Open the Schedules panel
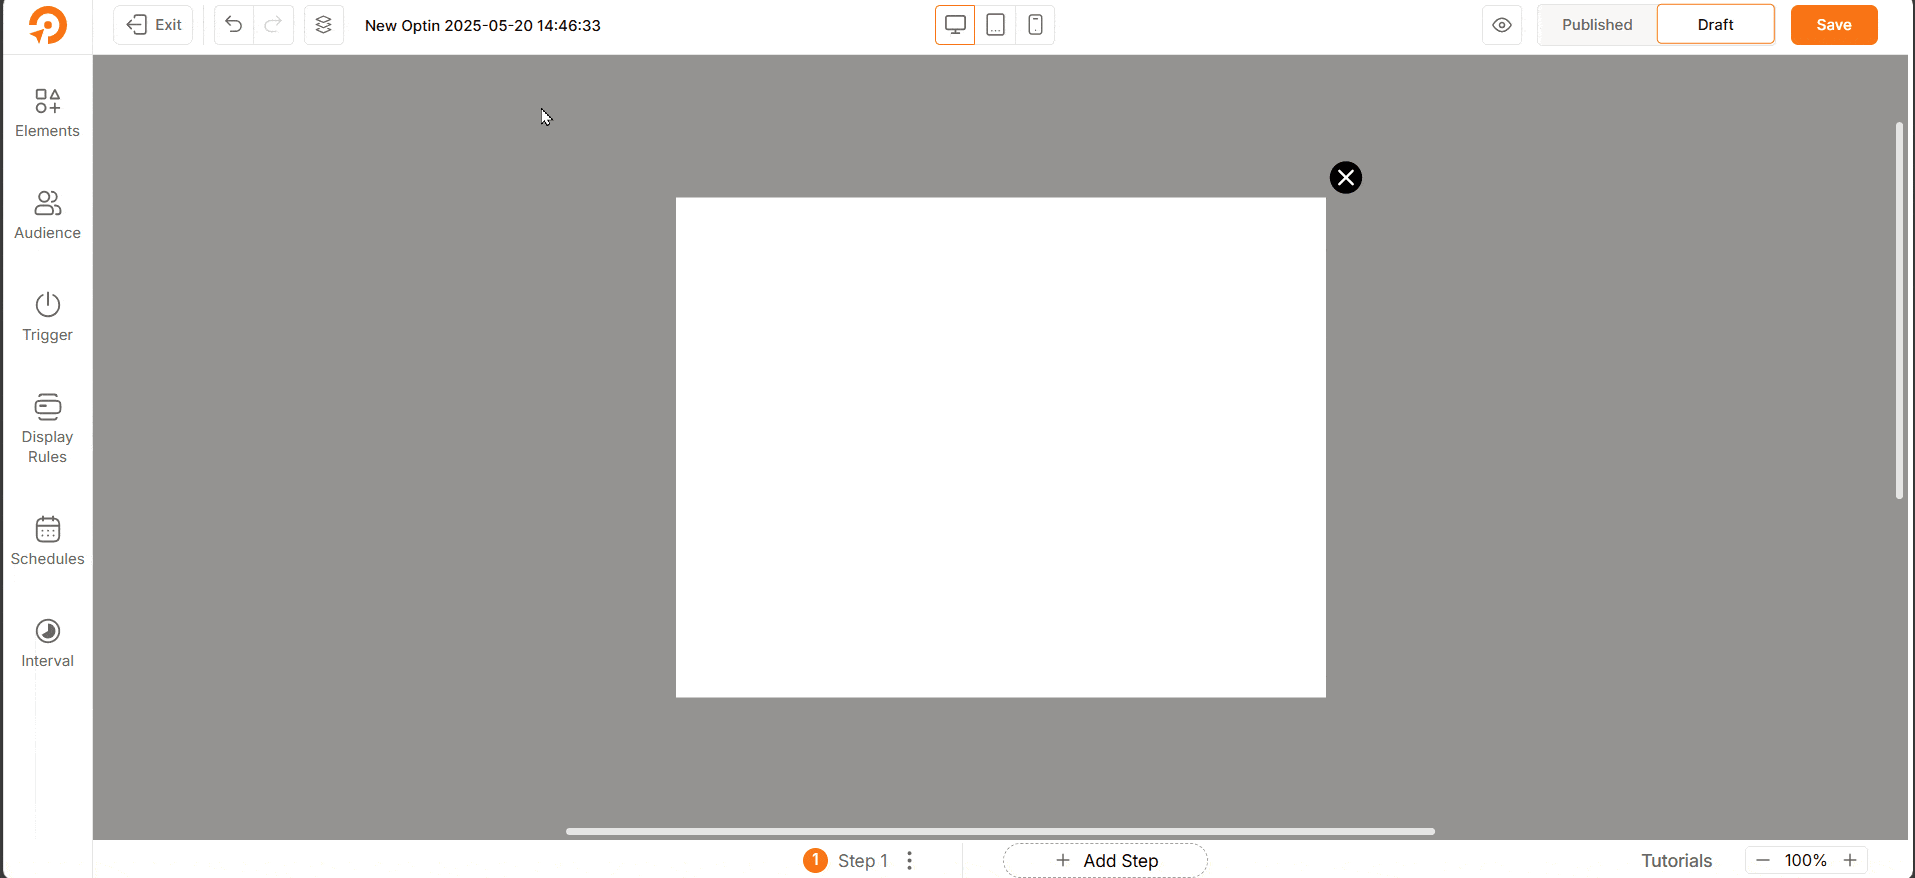This screenshot has width=1915, height=878. click(x=47, y=541)
